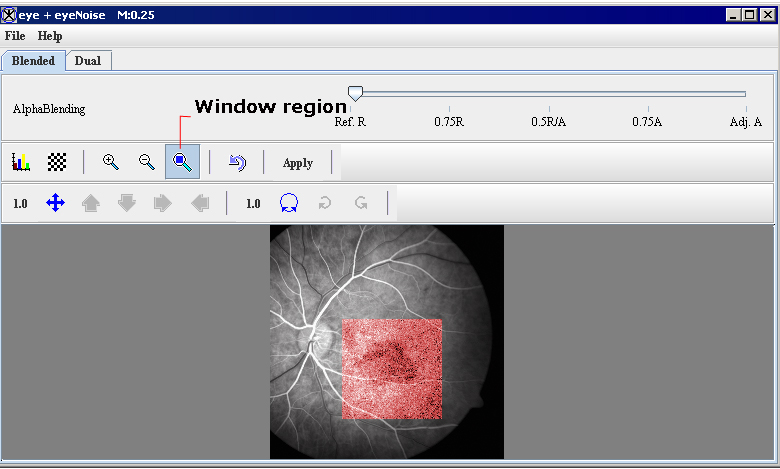
Task: Switch to the Dual tab
Action: point(88,61)
